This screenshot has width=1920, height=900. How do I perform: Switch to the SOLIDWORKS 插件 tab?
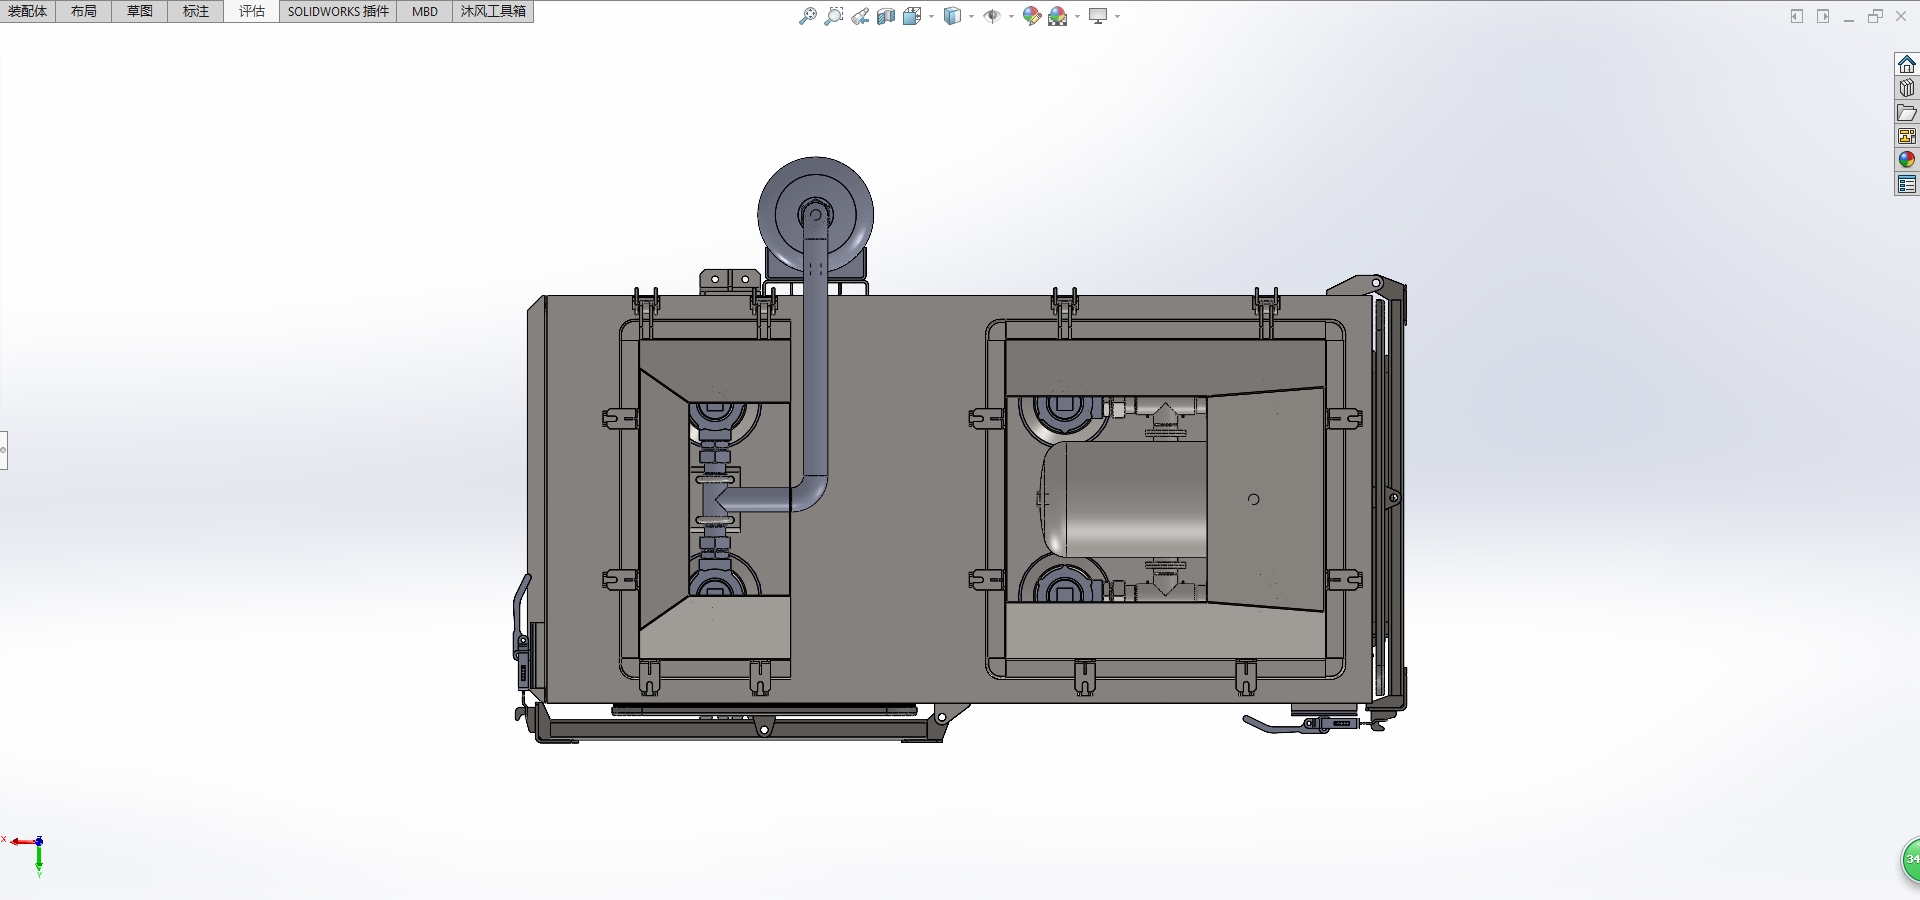338,11
